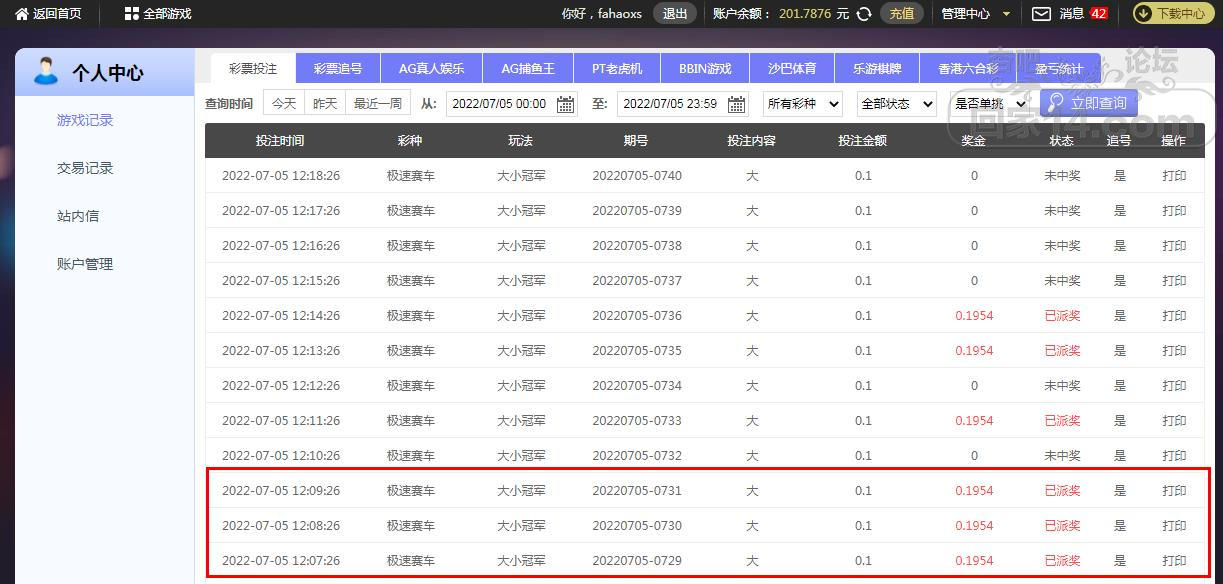Screen dimensions: 1223x584
Task: Click 未中奖 status of period 20220705-0734
Action: pyautogui.click(x=1062, y=386)
